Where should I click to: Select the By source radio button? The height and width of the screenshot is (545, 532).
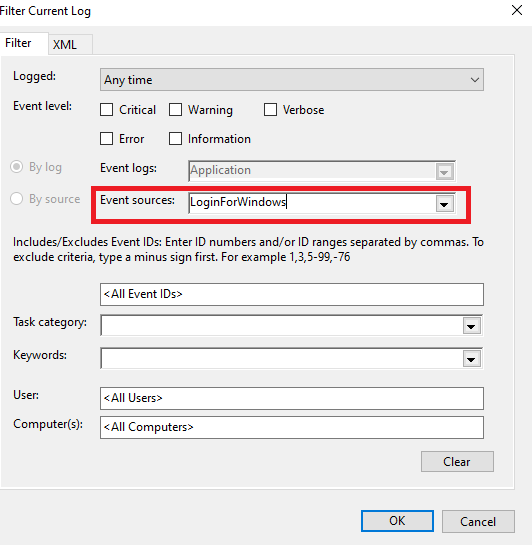[x=16, y=199]
